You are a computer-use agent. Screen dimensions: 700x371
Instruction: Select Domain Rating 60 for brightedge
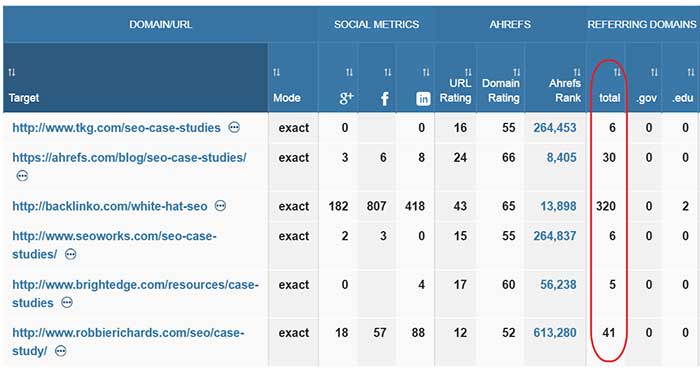pos(508,285)
